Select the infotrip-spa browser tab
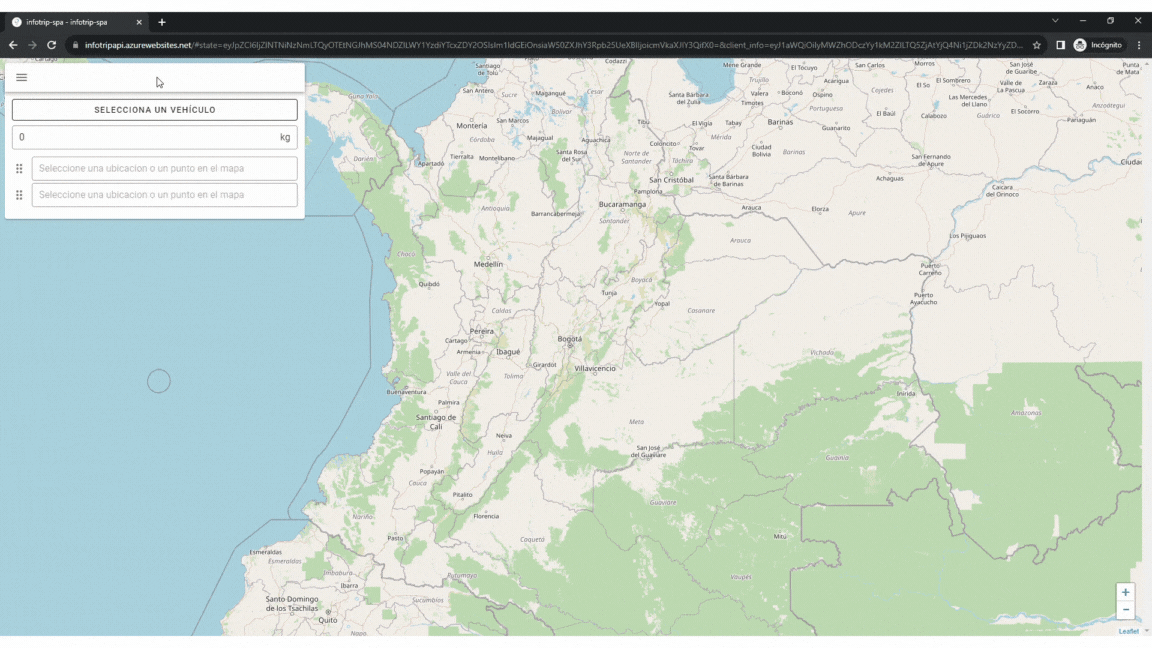 (68, 22)
